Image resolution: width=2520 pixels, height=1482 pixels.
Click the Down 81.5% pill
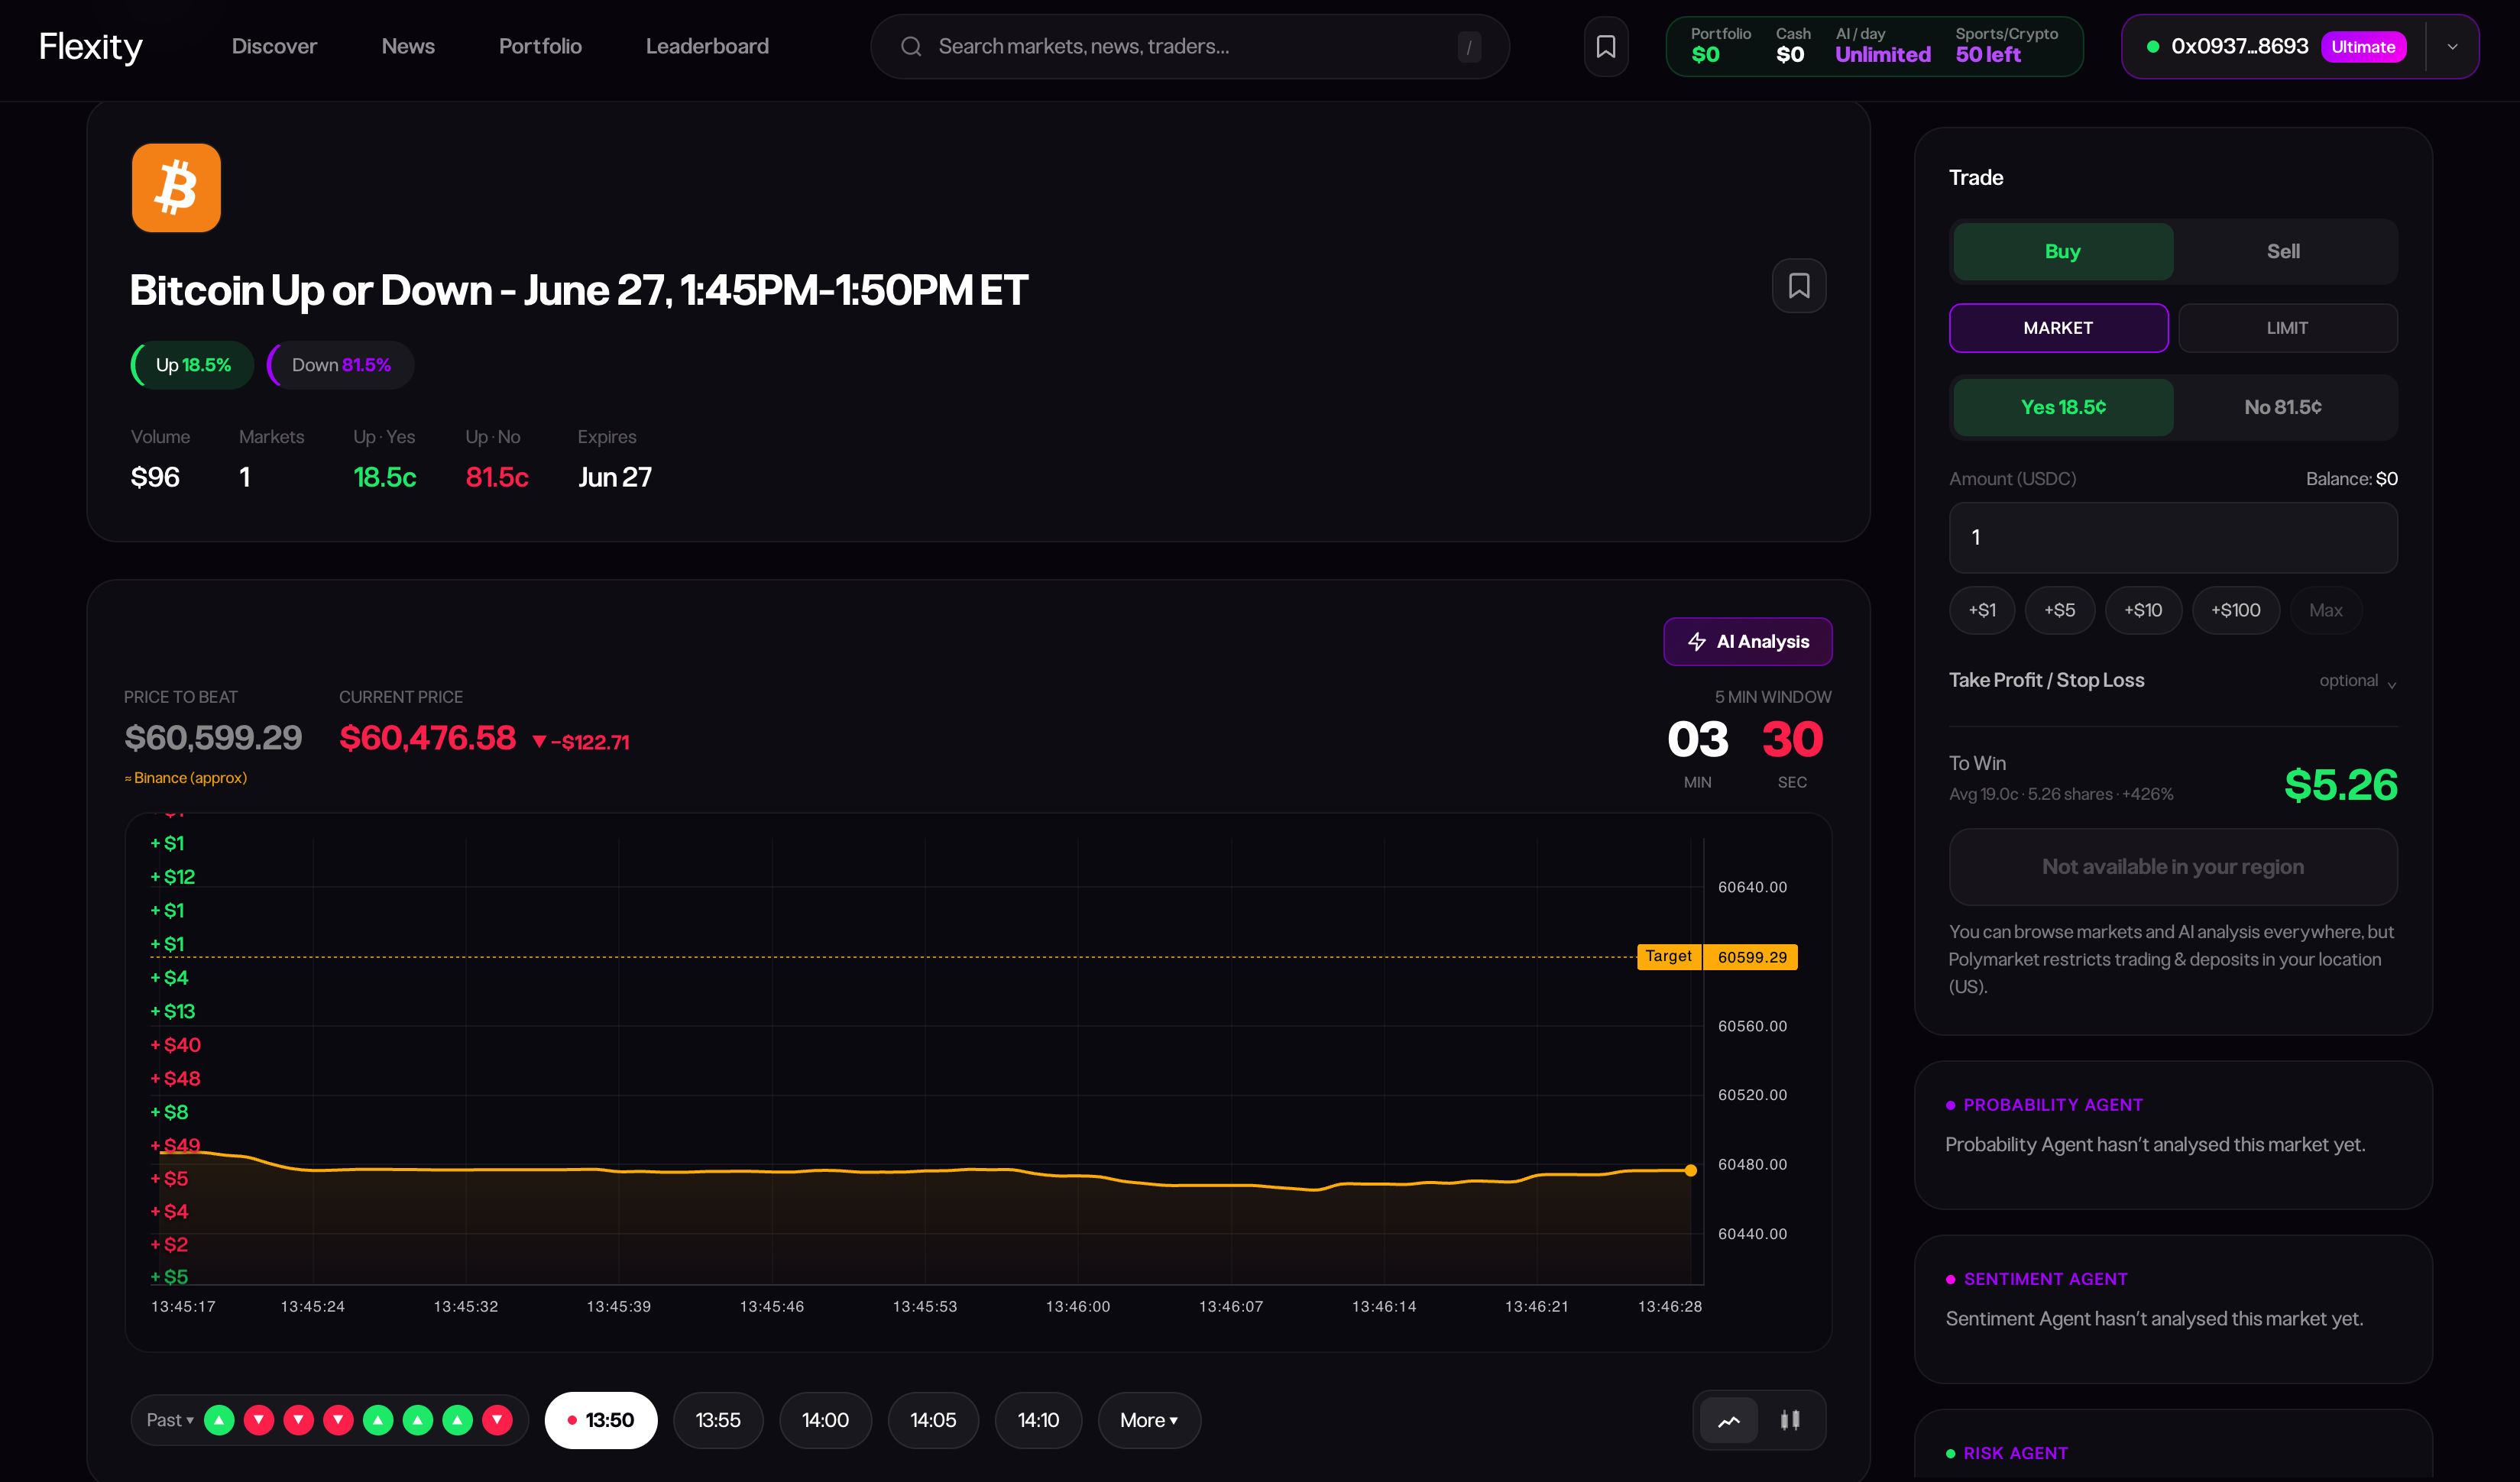341,365
